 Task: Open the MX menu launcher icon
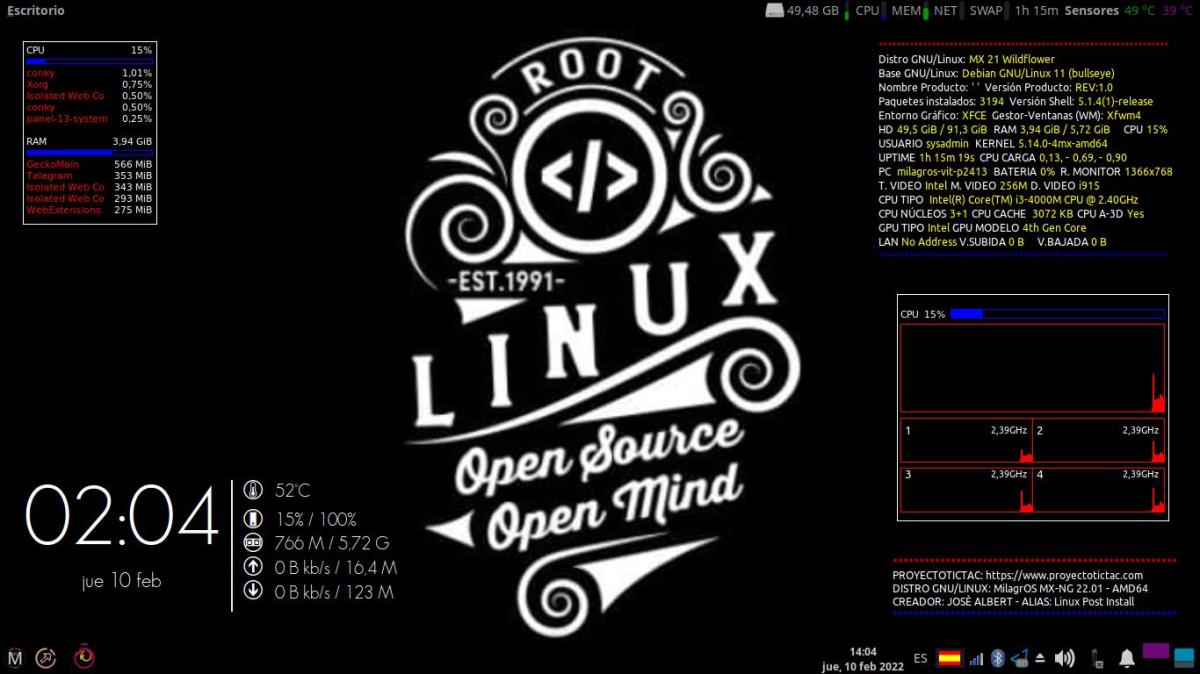15,657
